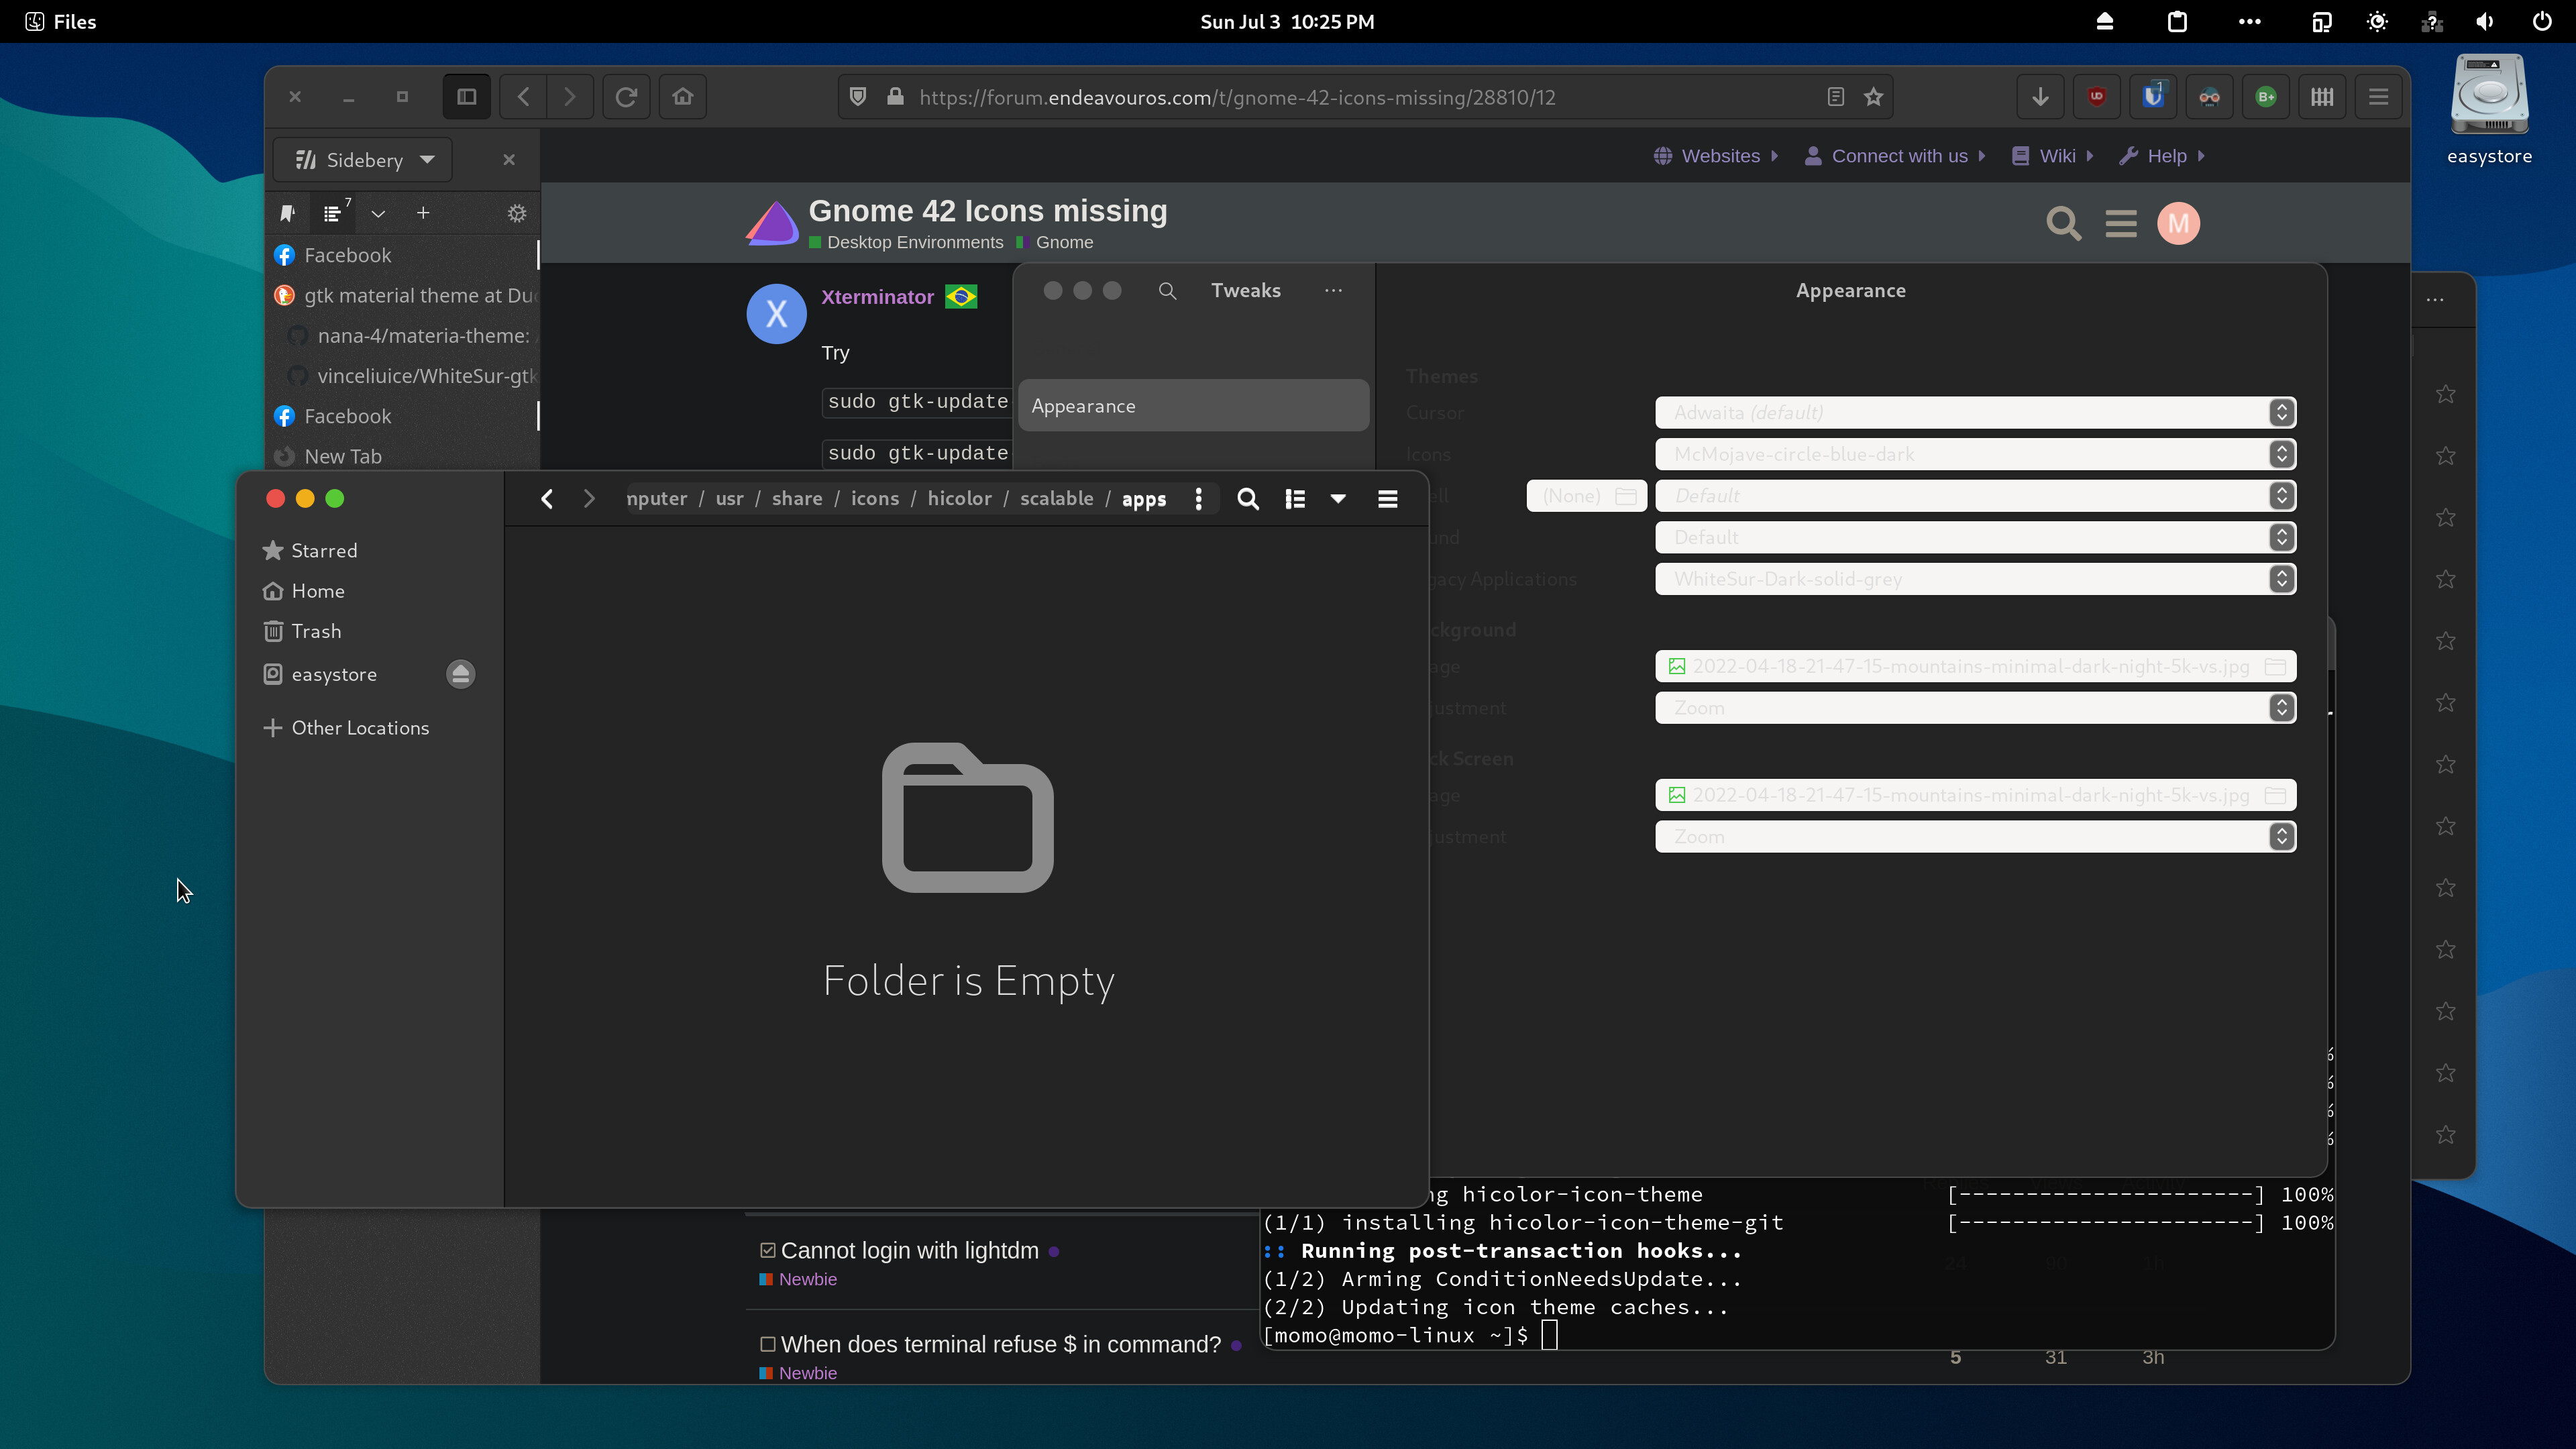The height and width of the screenshot is (1449, 2576).
Task: Open Lock Screen Adjustment Zoom dropdown
Action: coord(1975,837)
